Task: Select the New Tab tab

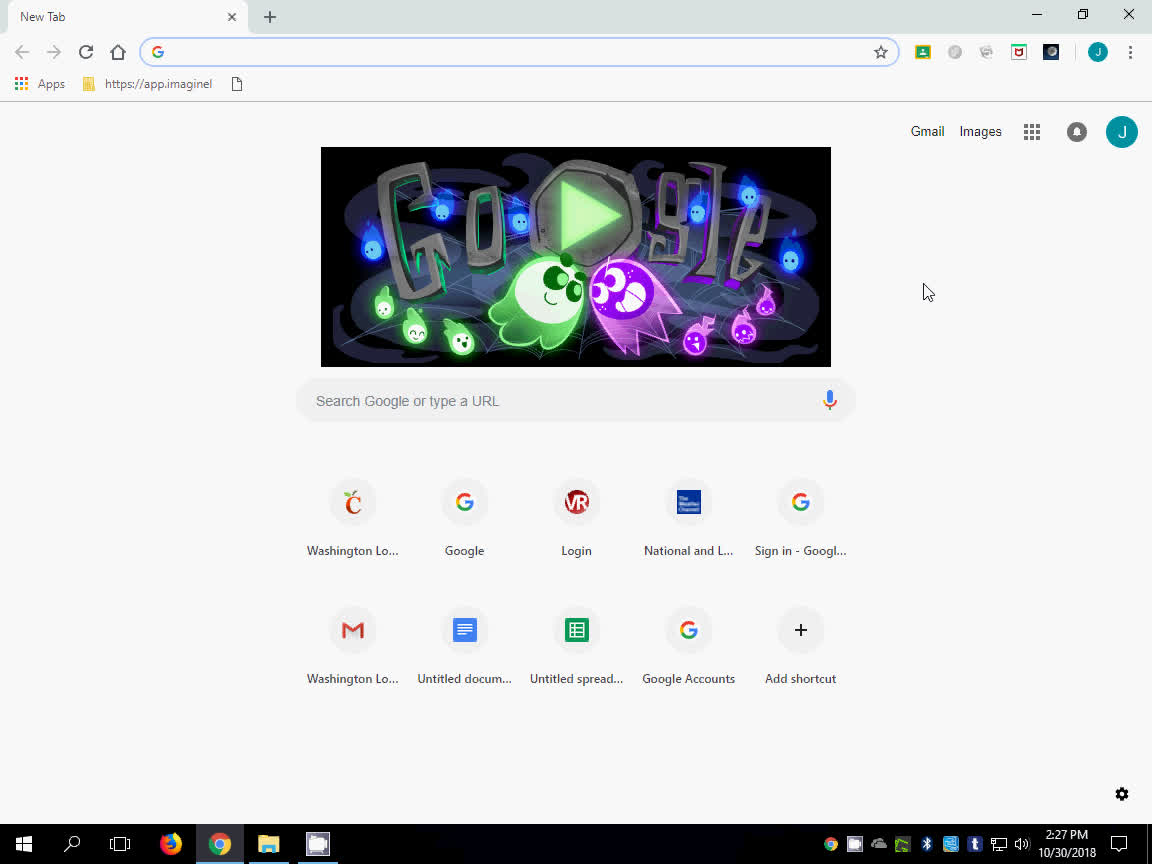Action: coord(125,17)
